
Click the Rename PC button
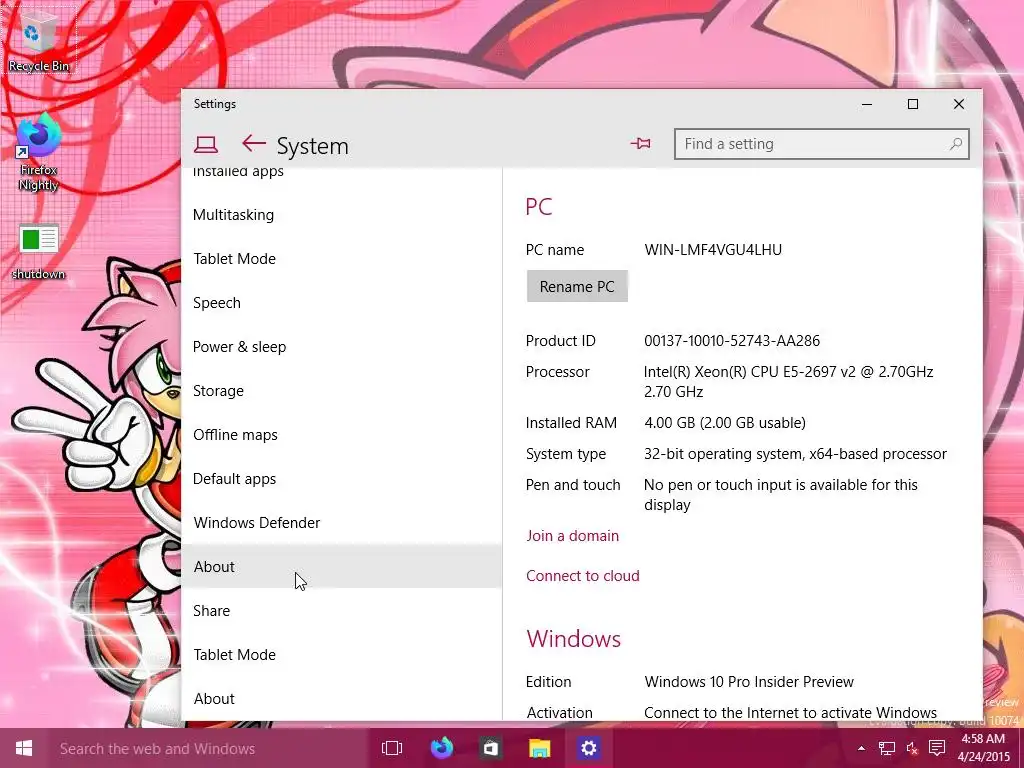pyautogui.click(x=577, y=286)
